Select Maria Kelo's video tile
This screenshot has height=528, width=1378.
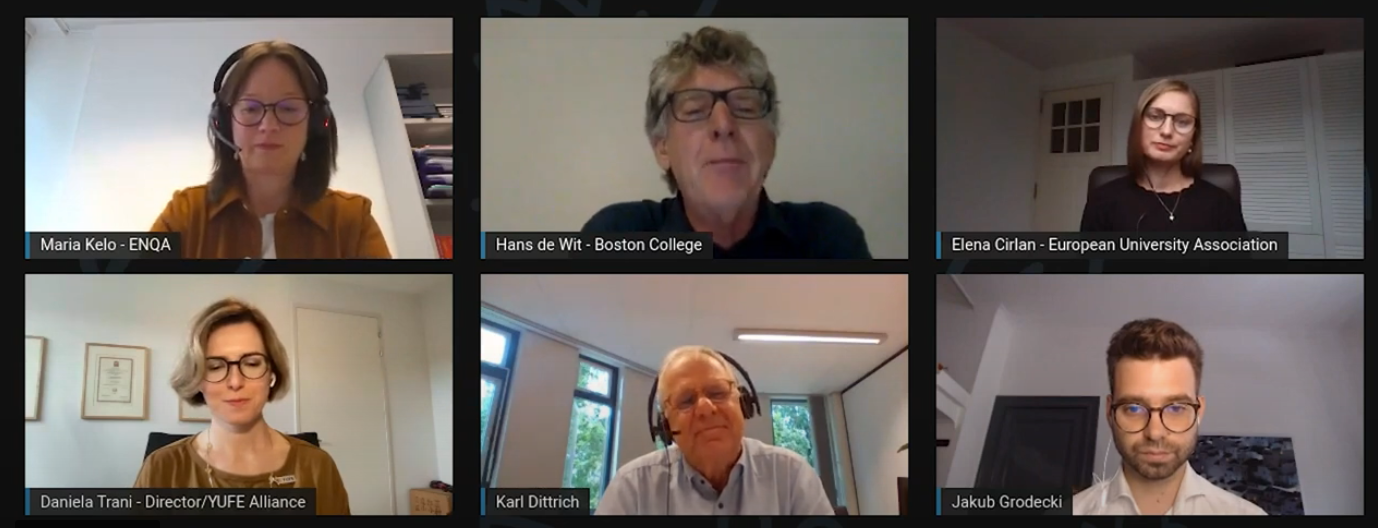[238, 138]
